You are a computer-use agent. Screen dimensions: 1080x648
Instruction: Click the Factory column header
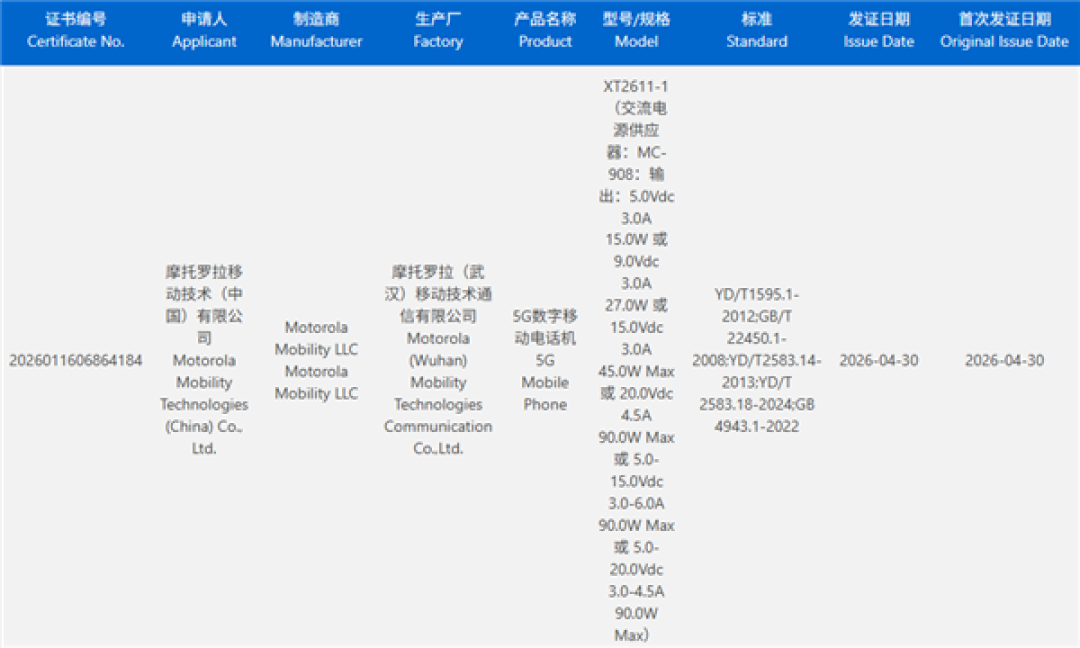[438, 31]
